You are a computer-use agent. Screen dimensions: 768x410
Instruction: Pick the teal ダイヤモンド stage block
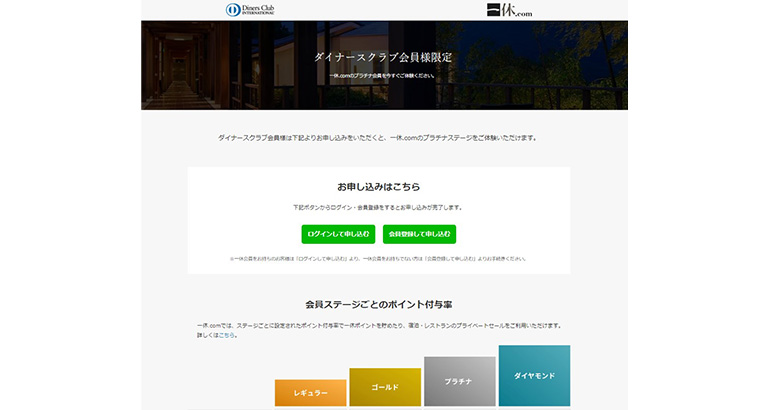534,376
